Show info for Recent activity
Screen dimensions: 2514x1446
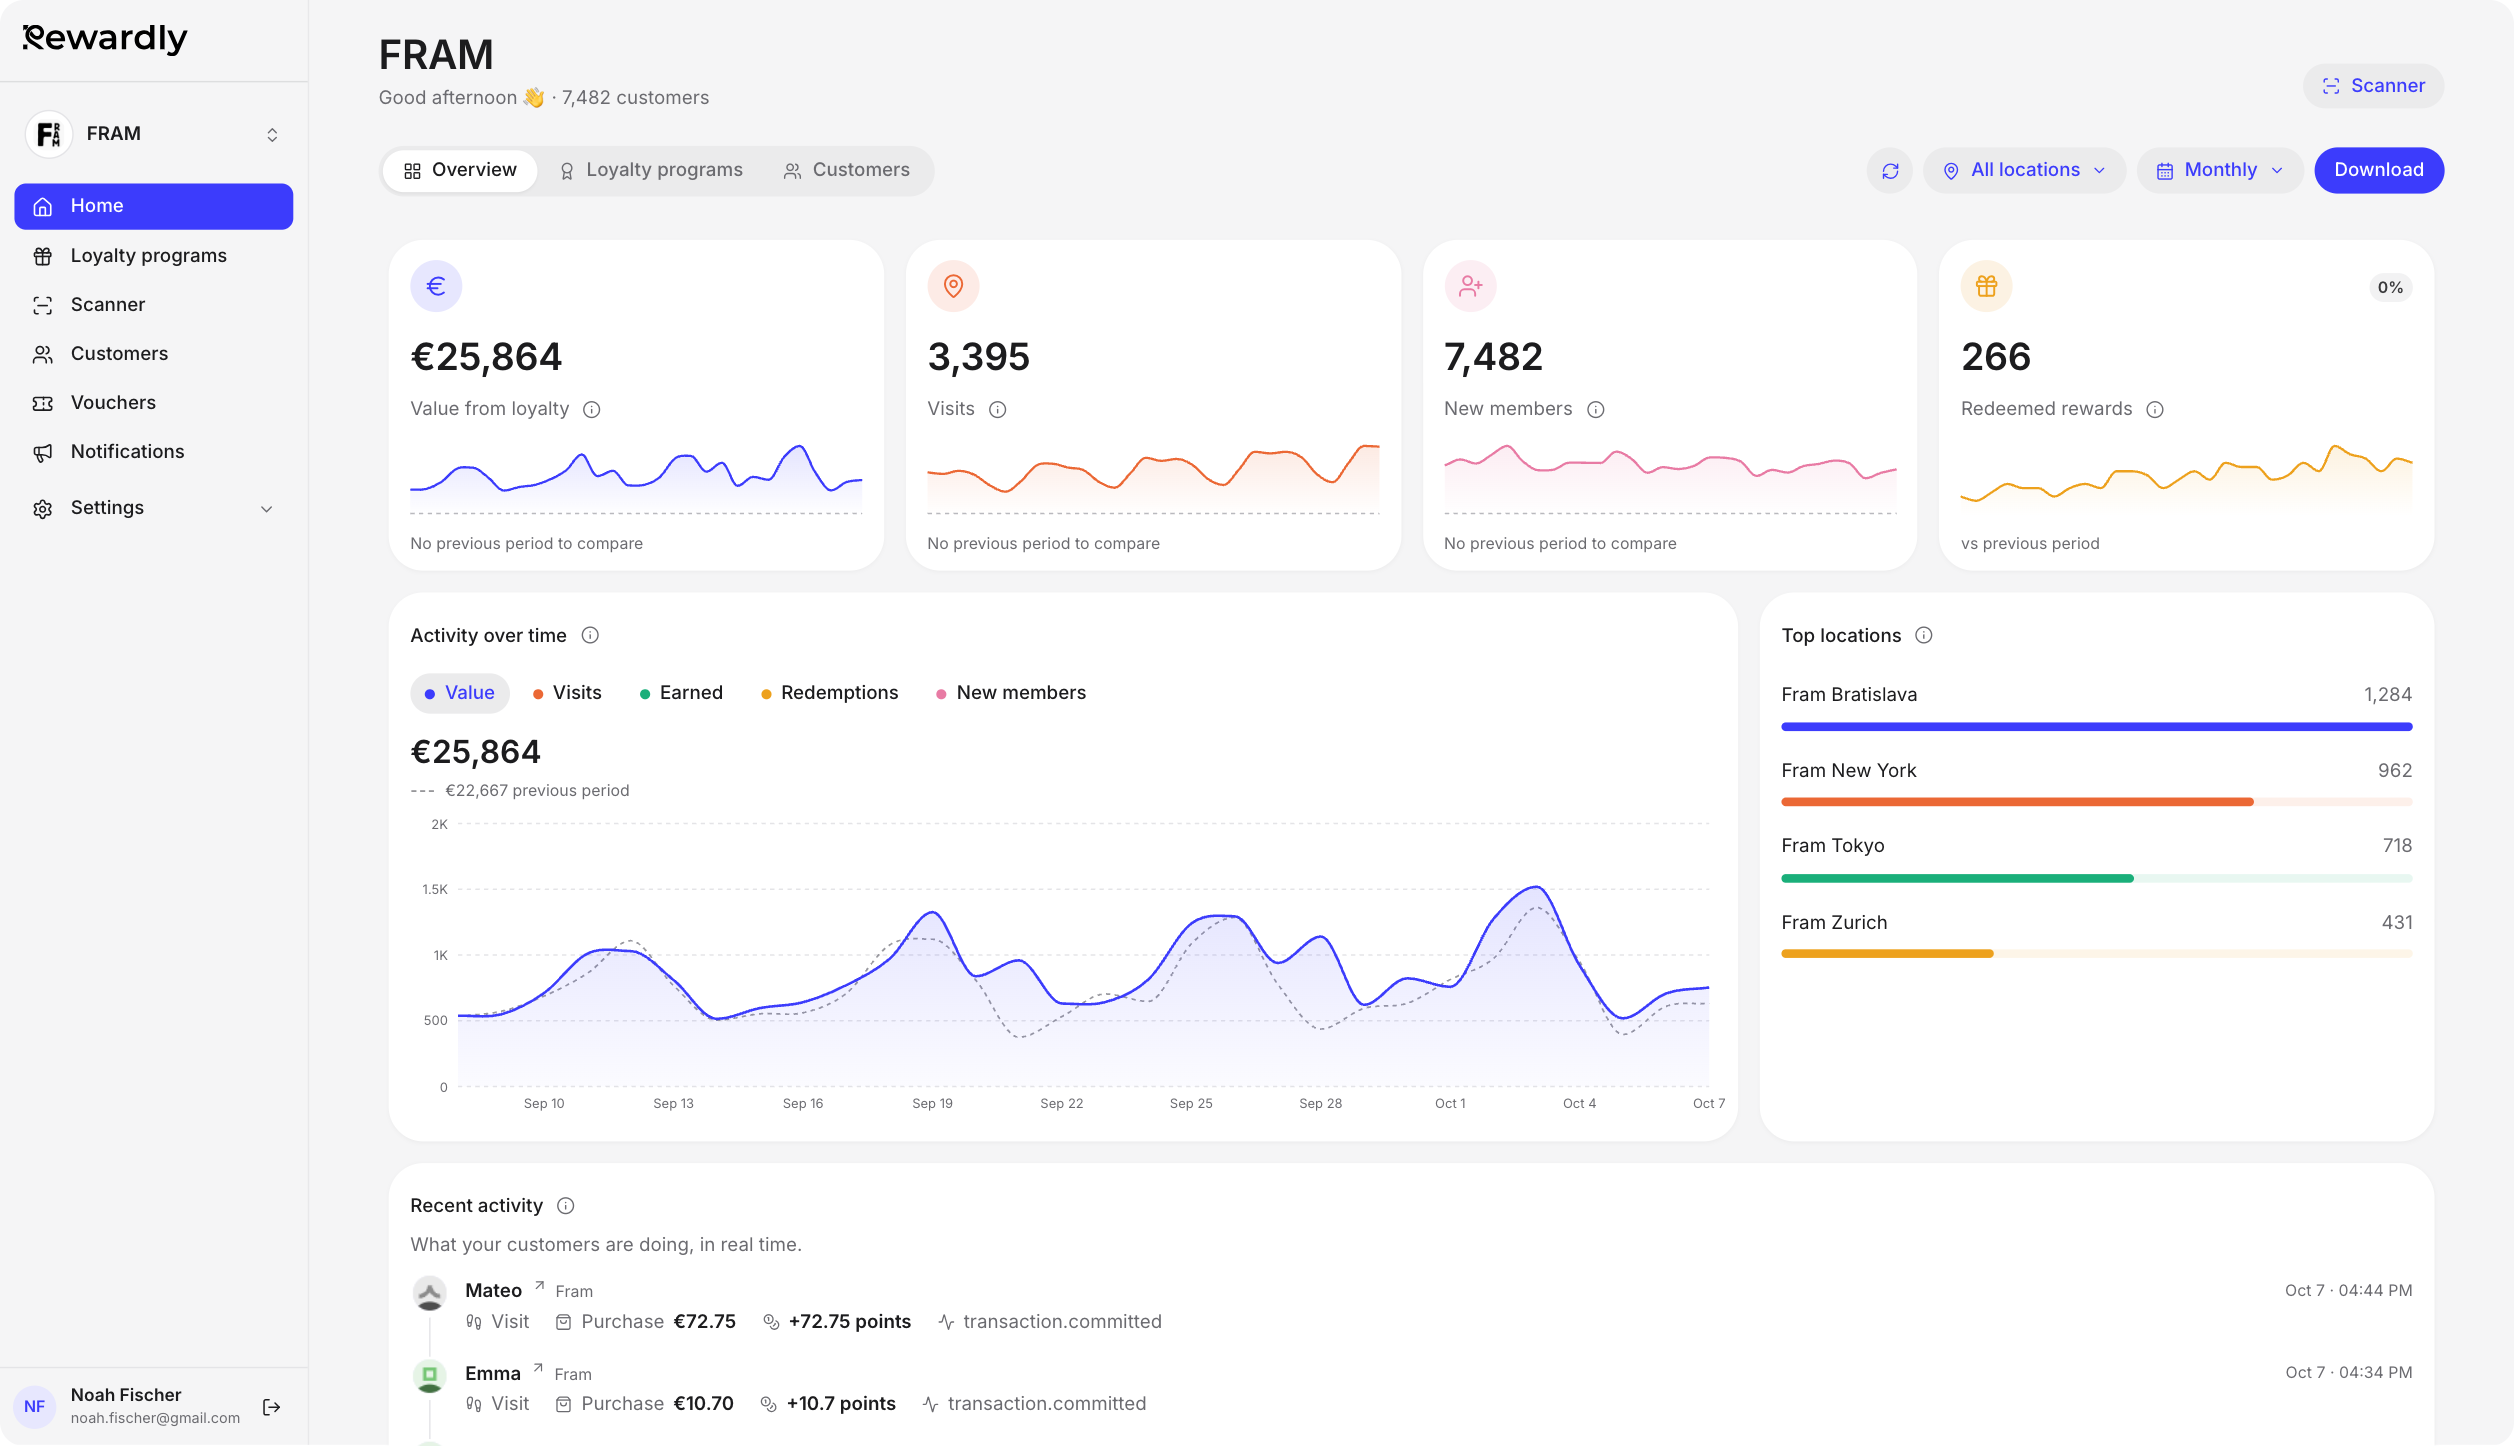point(566,1206)
